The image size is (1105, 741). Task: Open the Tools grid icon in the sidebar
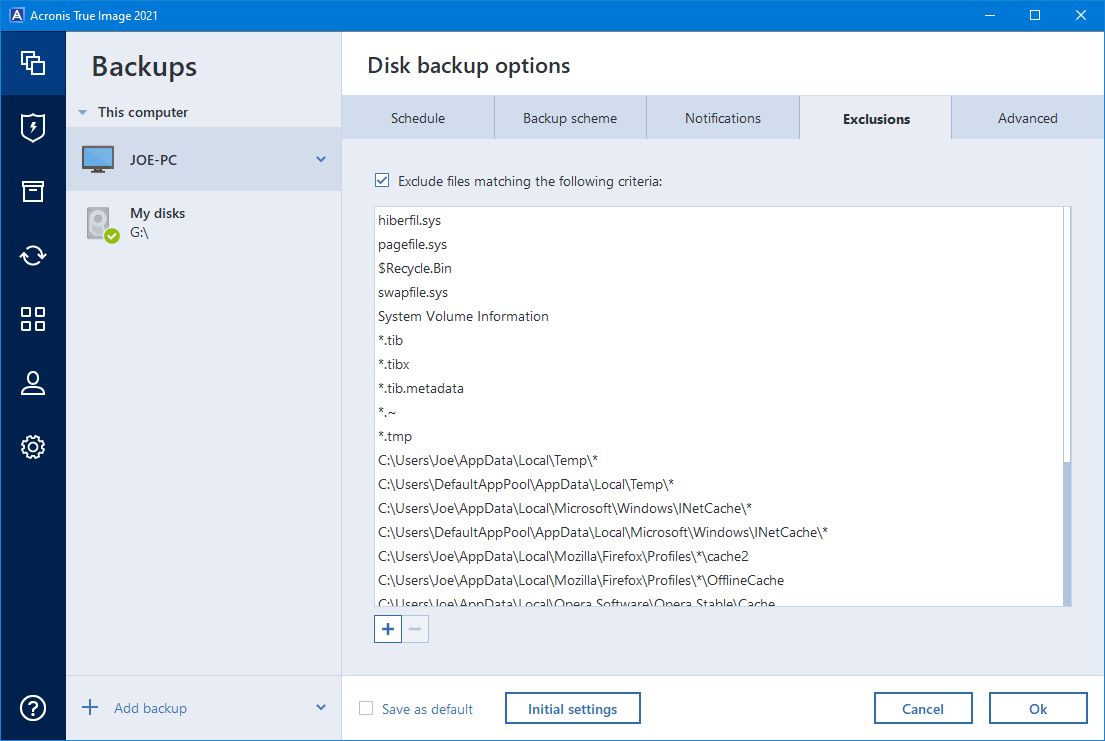point(32,319)
